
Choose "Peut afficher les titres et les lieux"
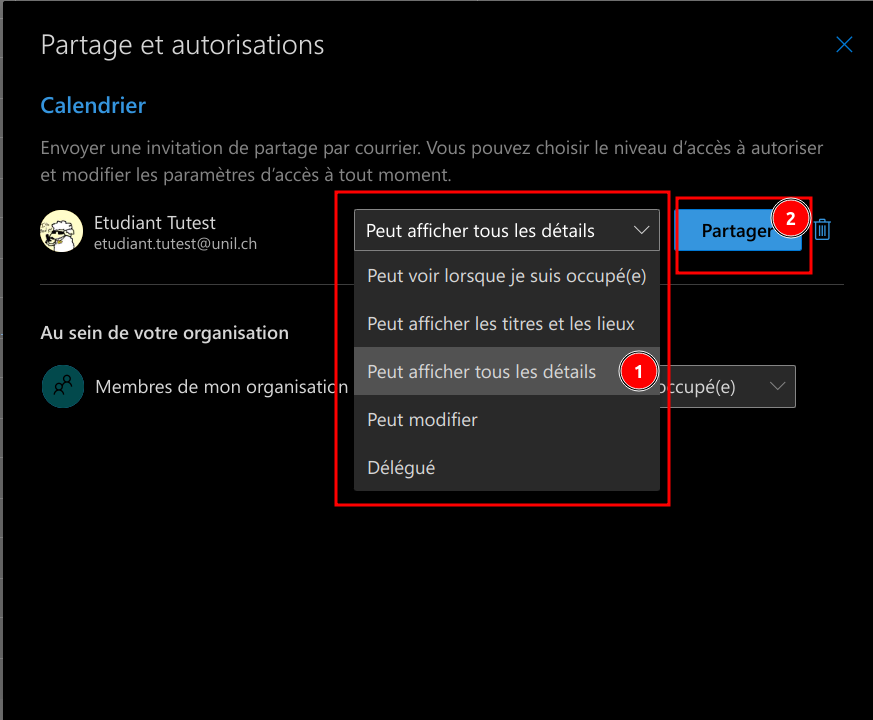(500, 324)
